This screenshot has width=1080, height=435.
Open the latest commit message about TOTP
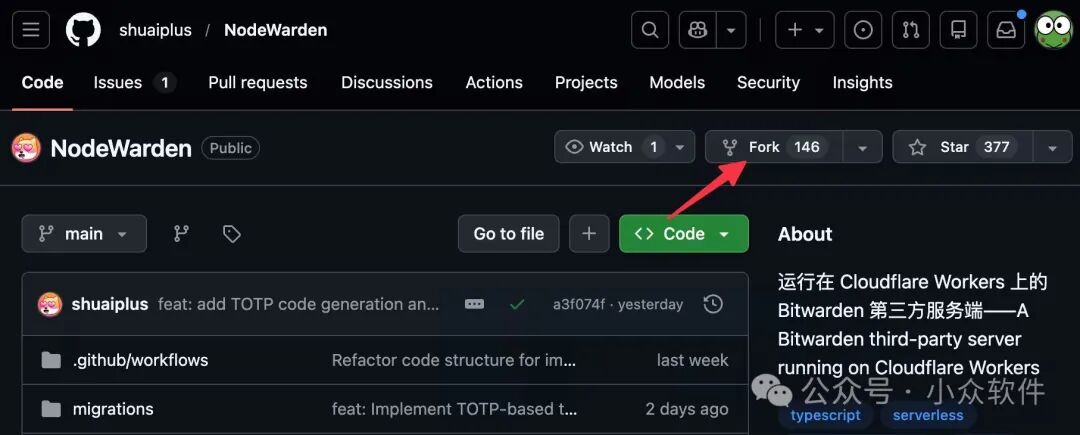tap(298, 304)
